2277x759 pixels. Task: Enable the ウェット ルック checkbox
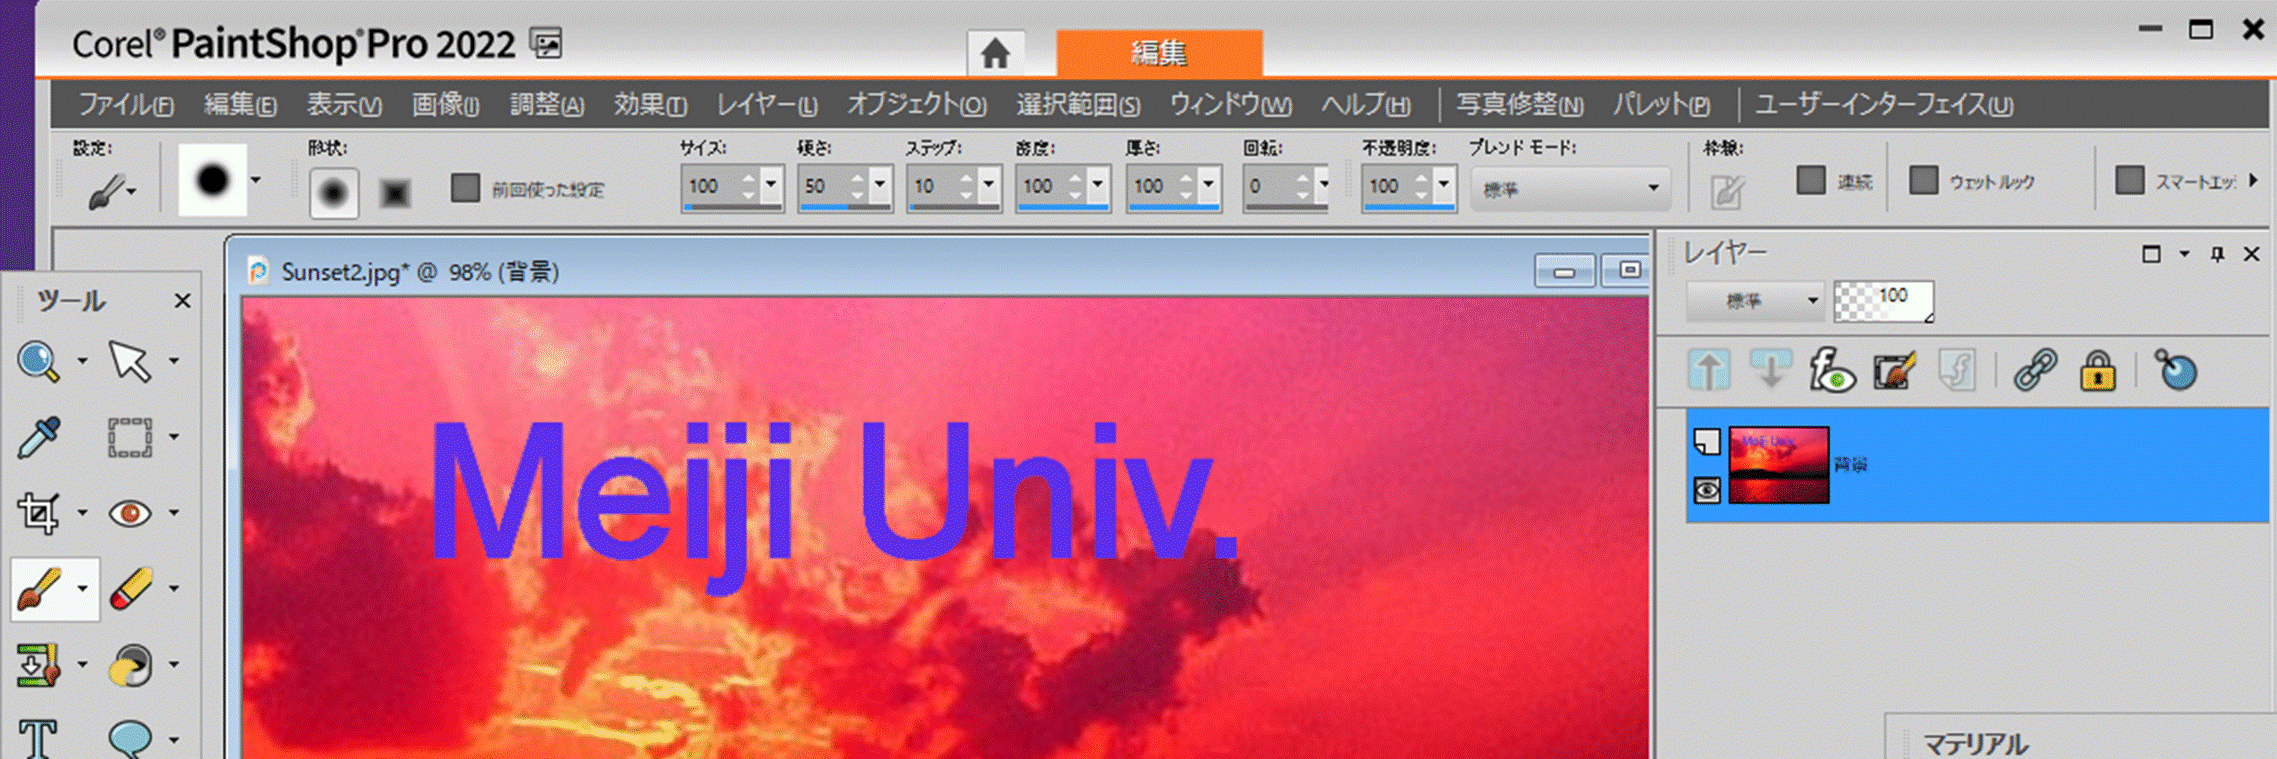pos(1924,180)
